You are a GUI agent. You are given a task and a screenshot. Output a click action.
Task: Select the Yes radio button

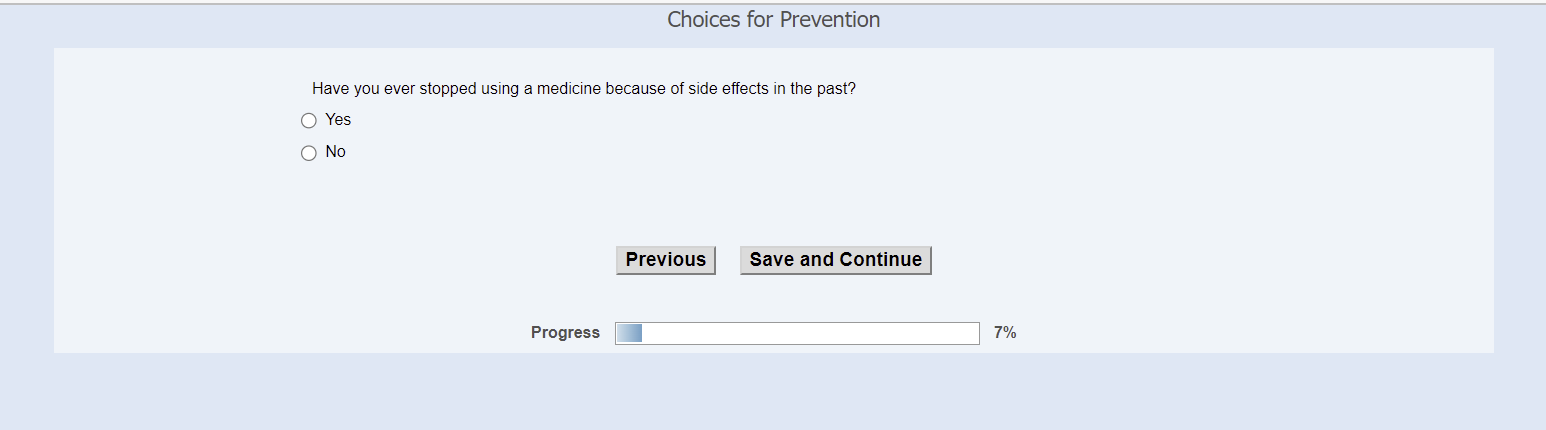(x=309, y=121)
